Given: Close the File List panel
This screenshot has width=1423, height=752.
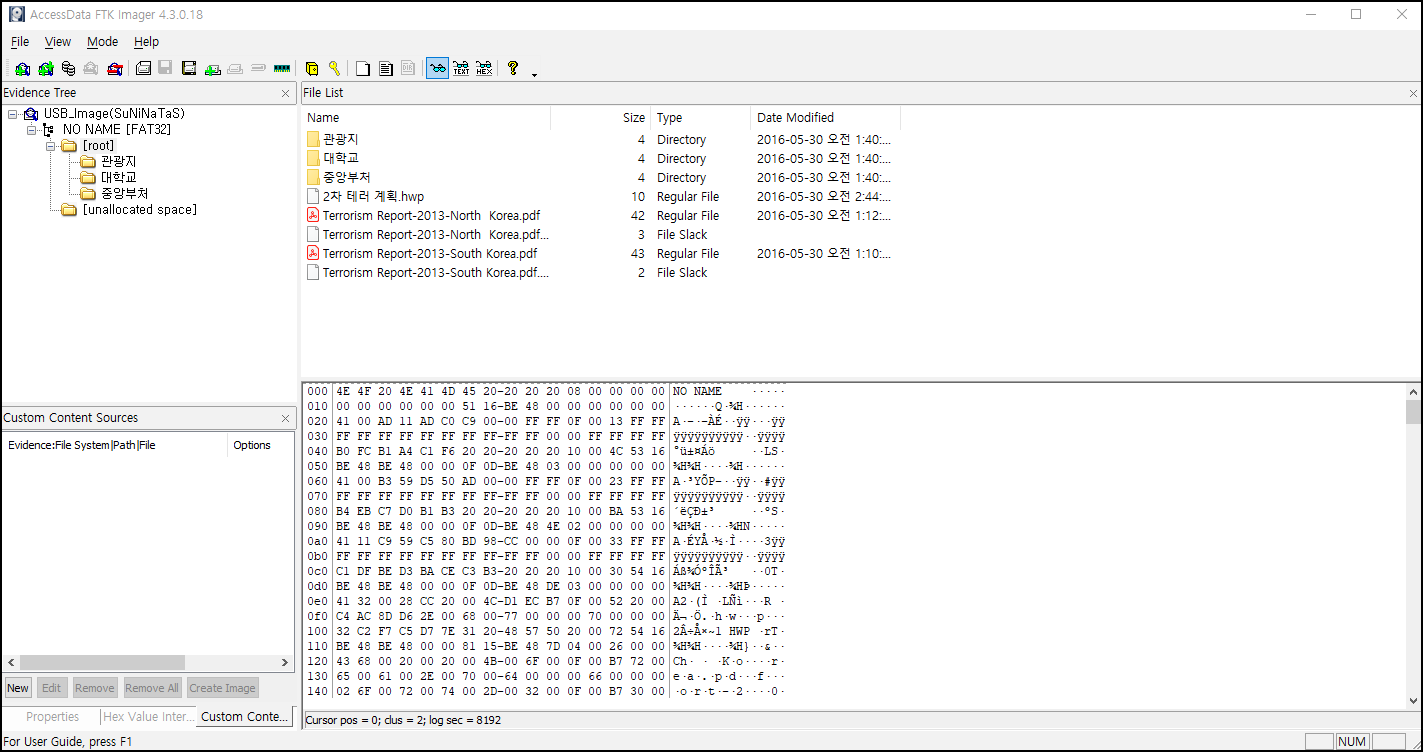Looking at the screenshot, I should [1413, 93].
